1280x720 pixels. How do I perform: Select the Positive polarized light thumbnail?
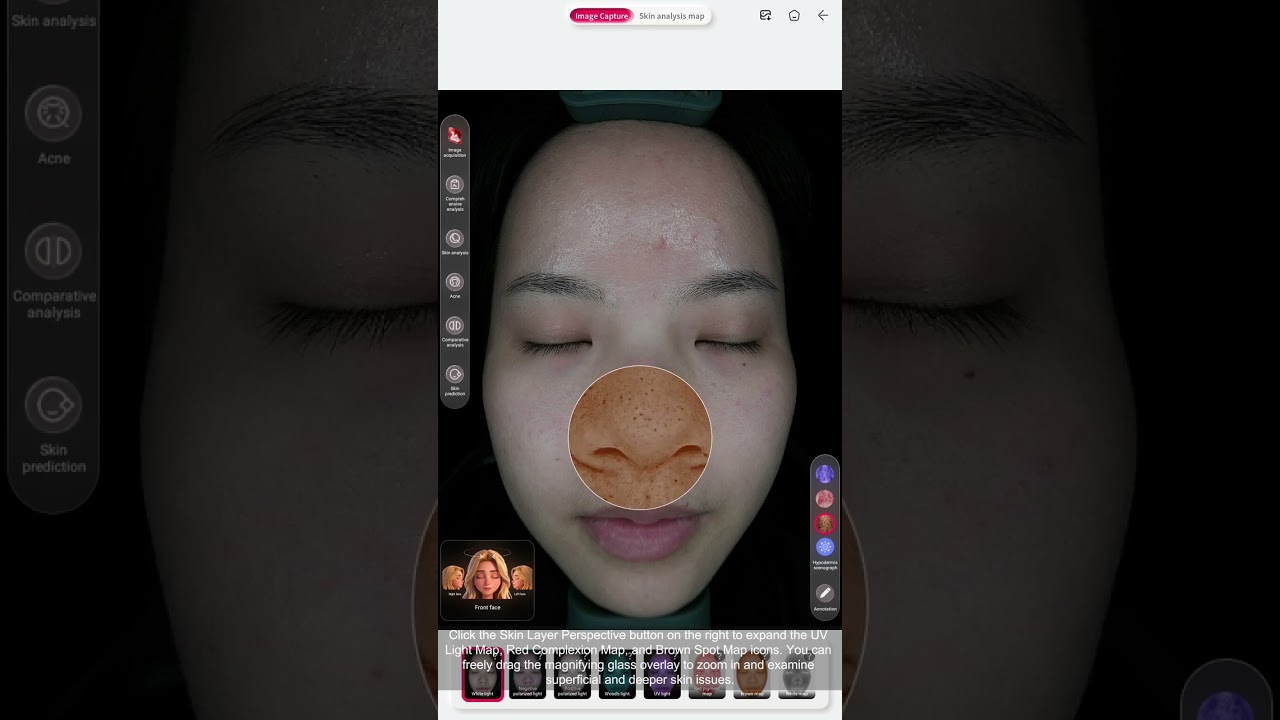pyautogui.click(x=572, y=677)
